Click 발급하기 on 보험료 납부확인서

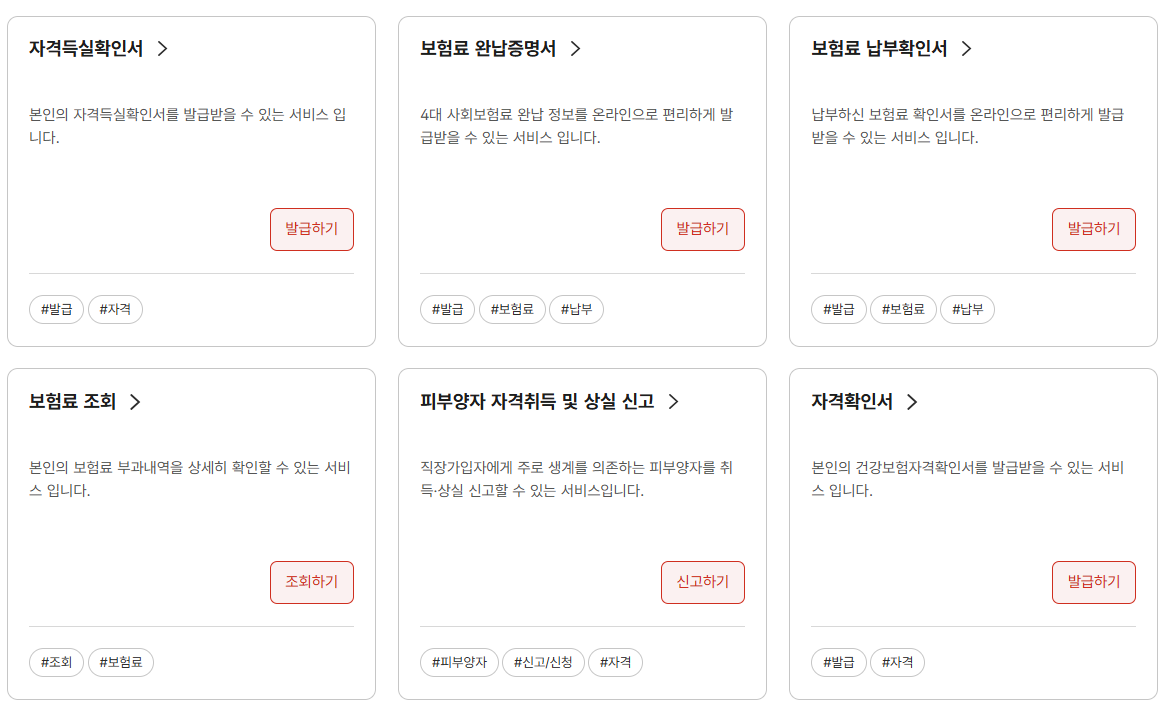[1093, 229]
